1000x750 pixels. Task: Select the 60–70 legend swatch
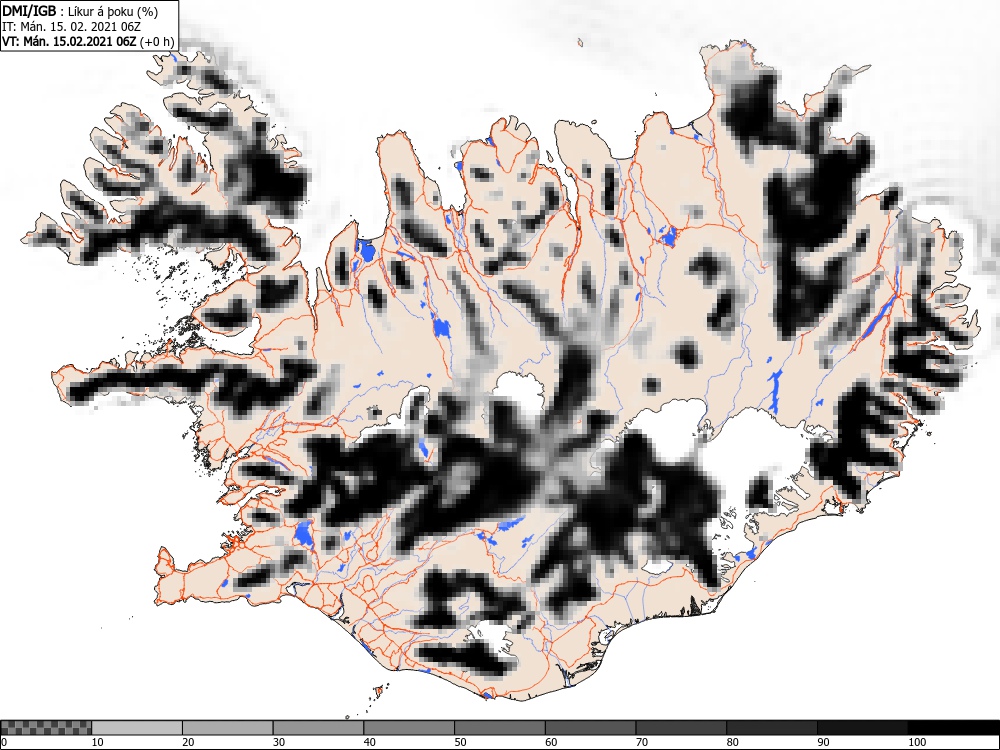click(590, 728)
